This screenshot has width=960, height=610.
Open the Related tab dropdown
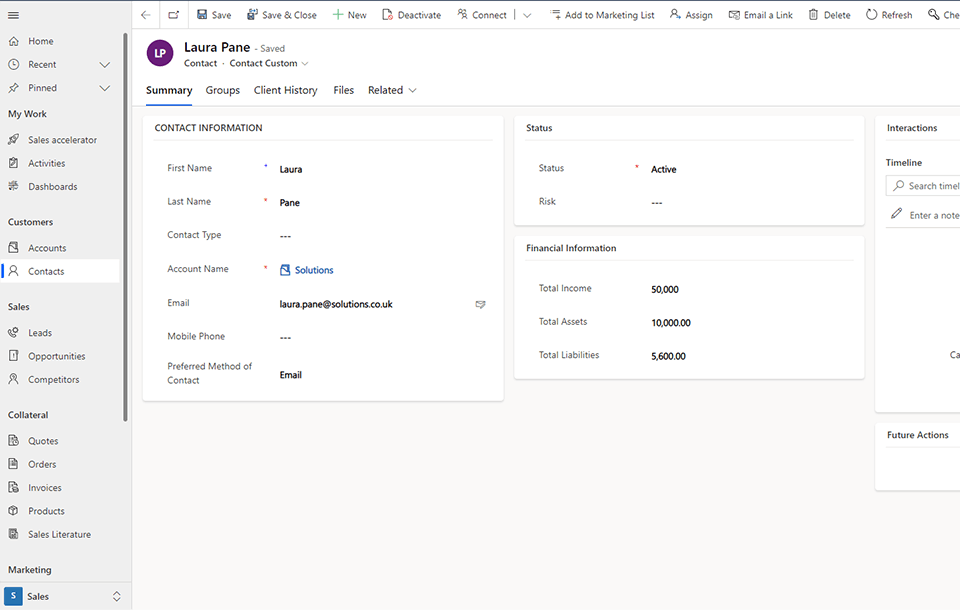click(392, 90)
